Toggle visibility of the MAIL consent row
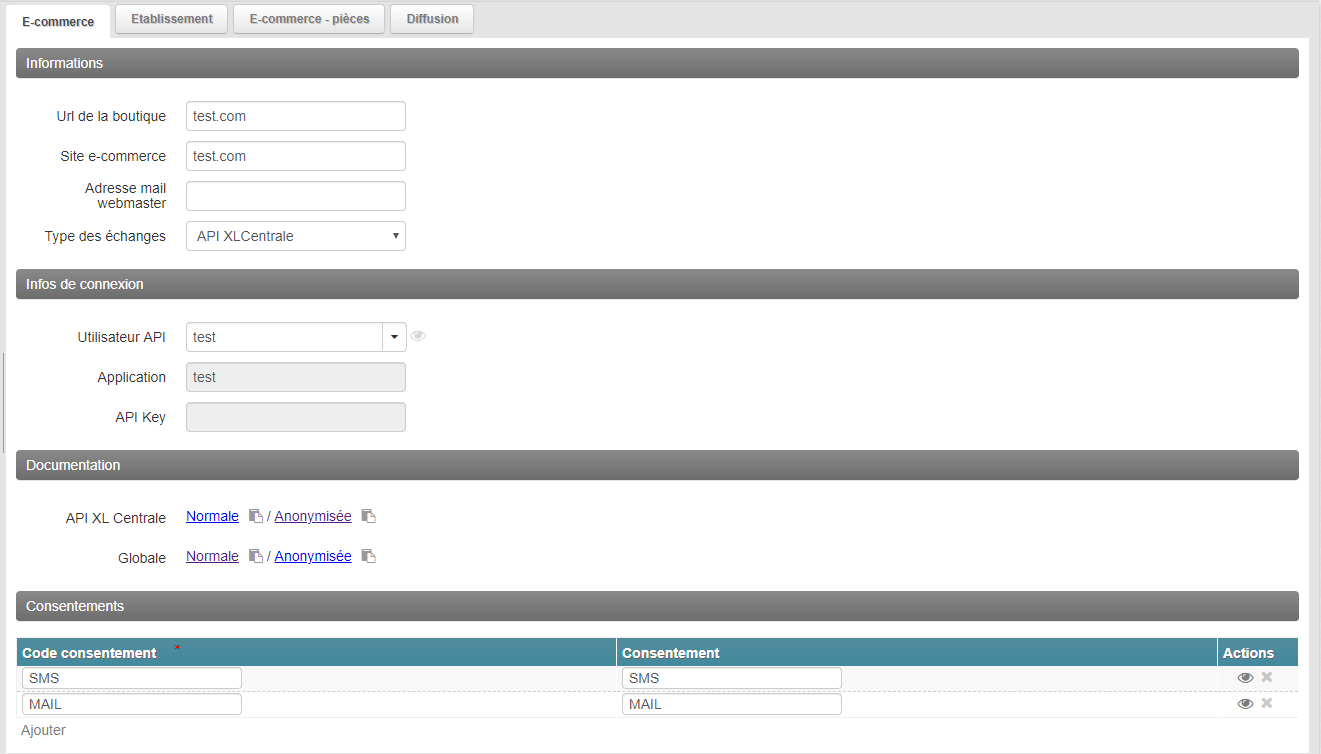The image size is (1321, 754). (1245, 703)
